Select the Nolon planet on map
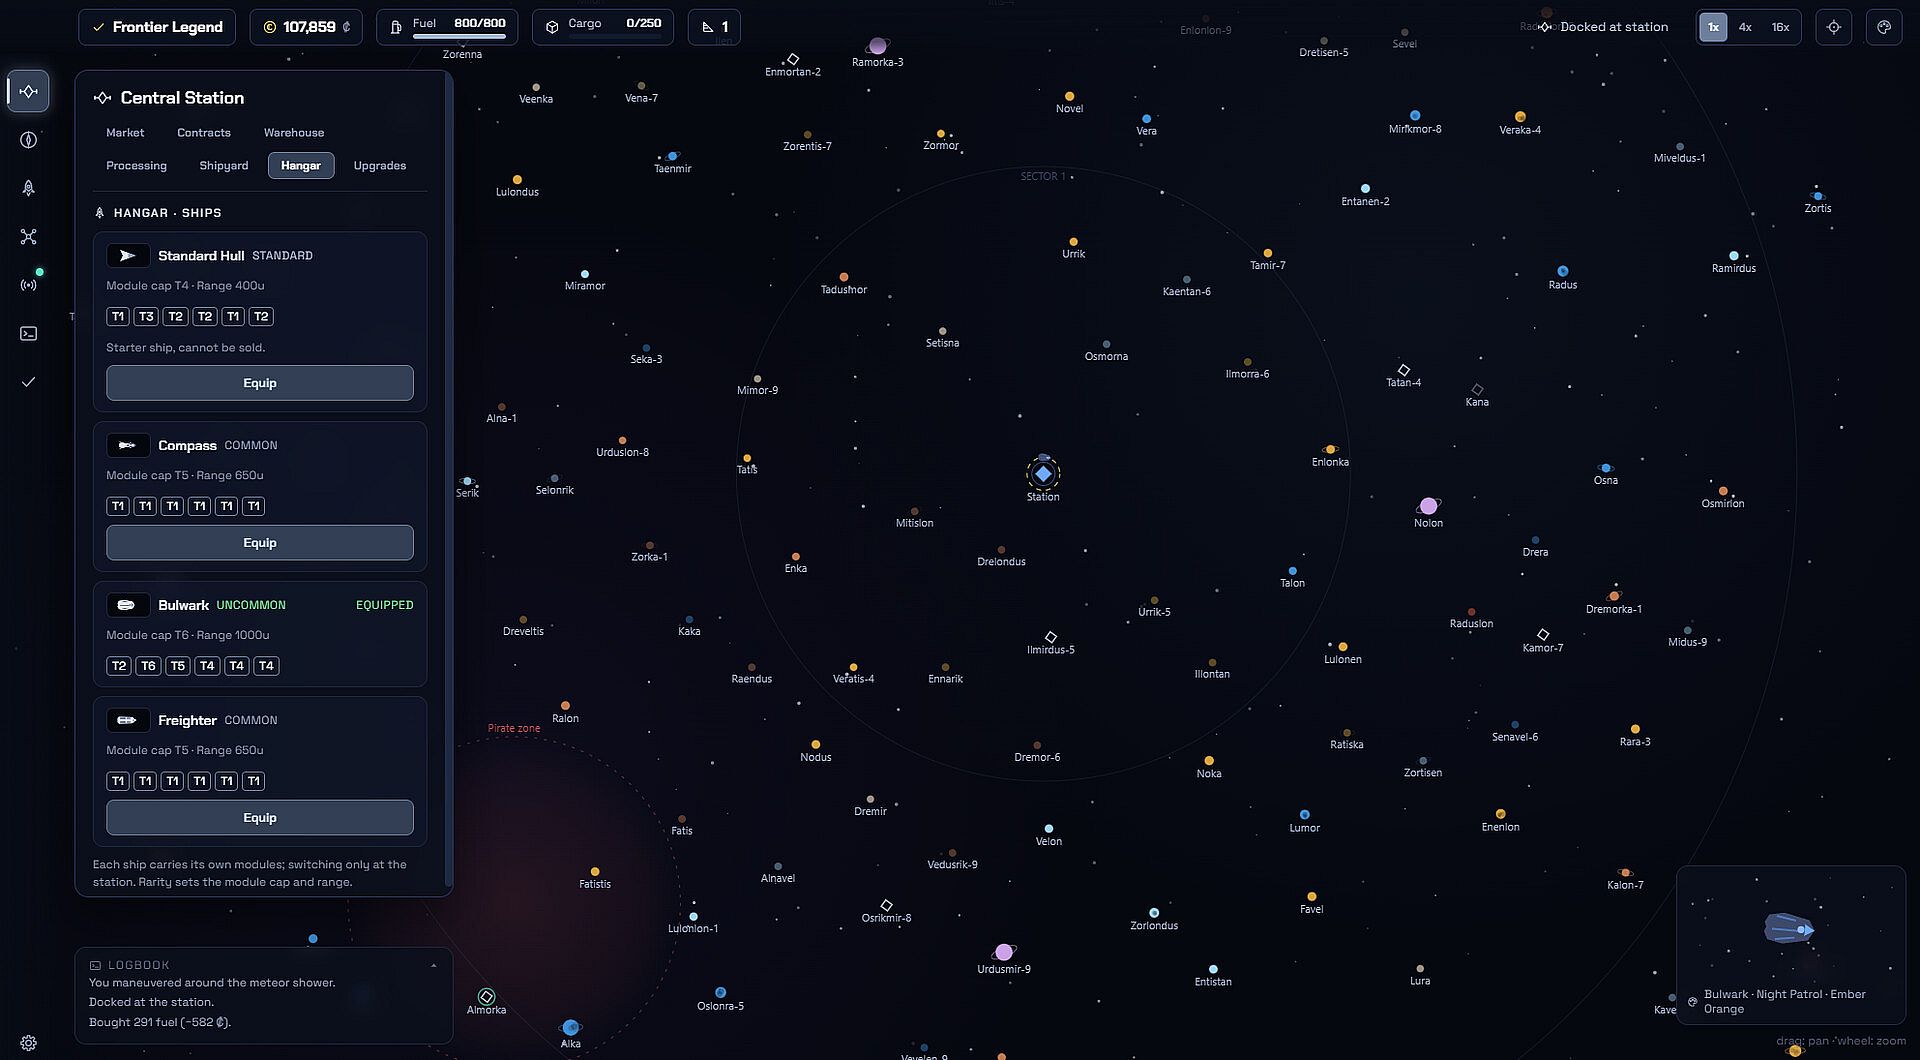1920x1060 pixels. coord(1429,506)
